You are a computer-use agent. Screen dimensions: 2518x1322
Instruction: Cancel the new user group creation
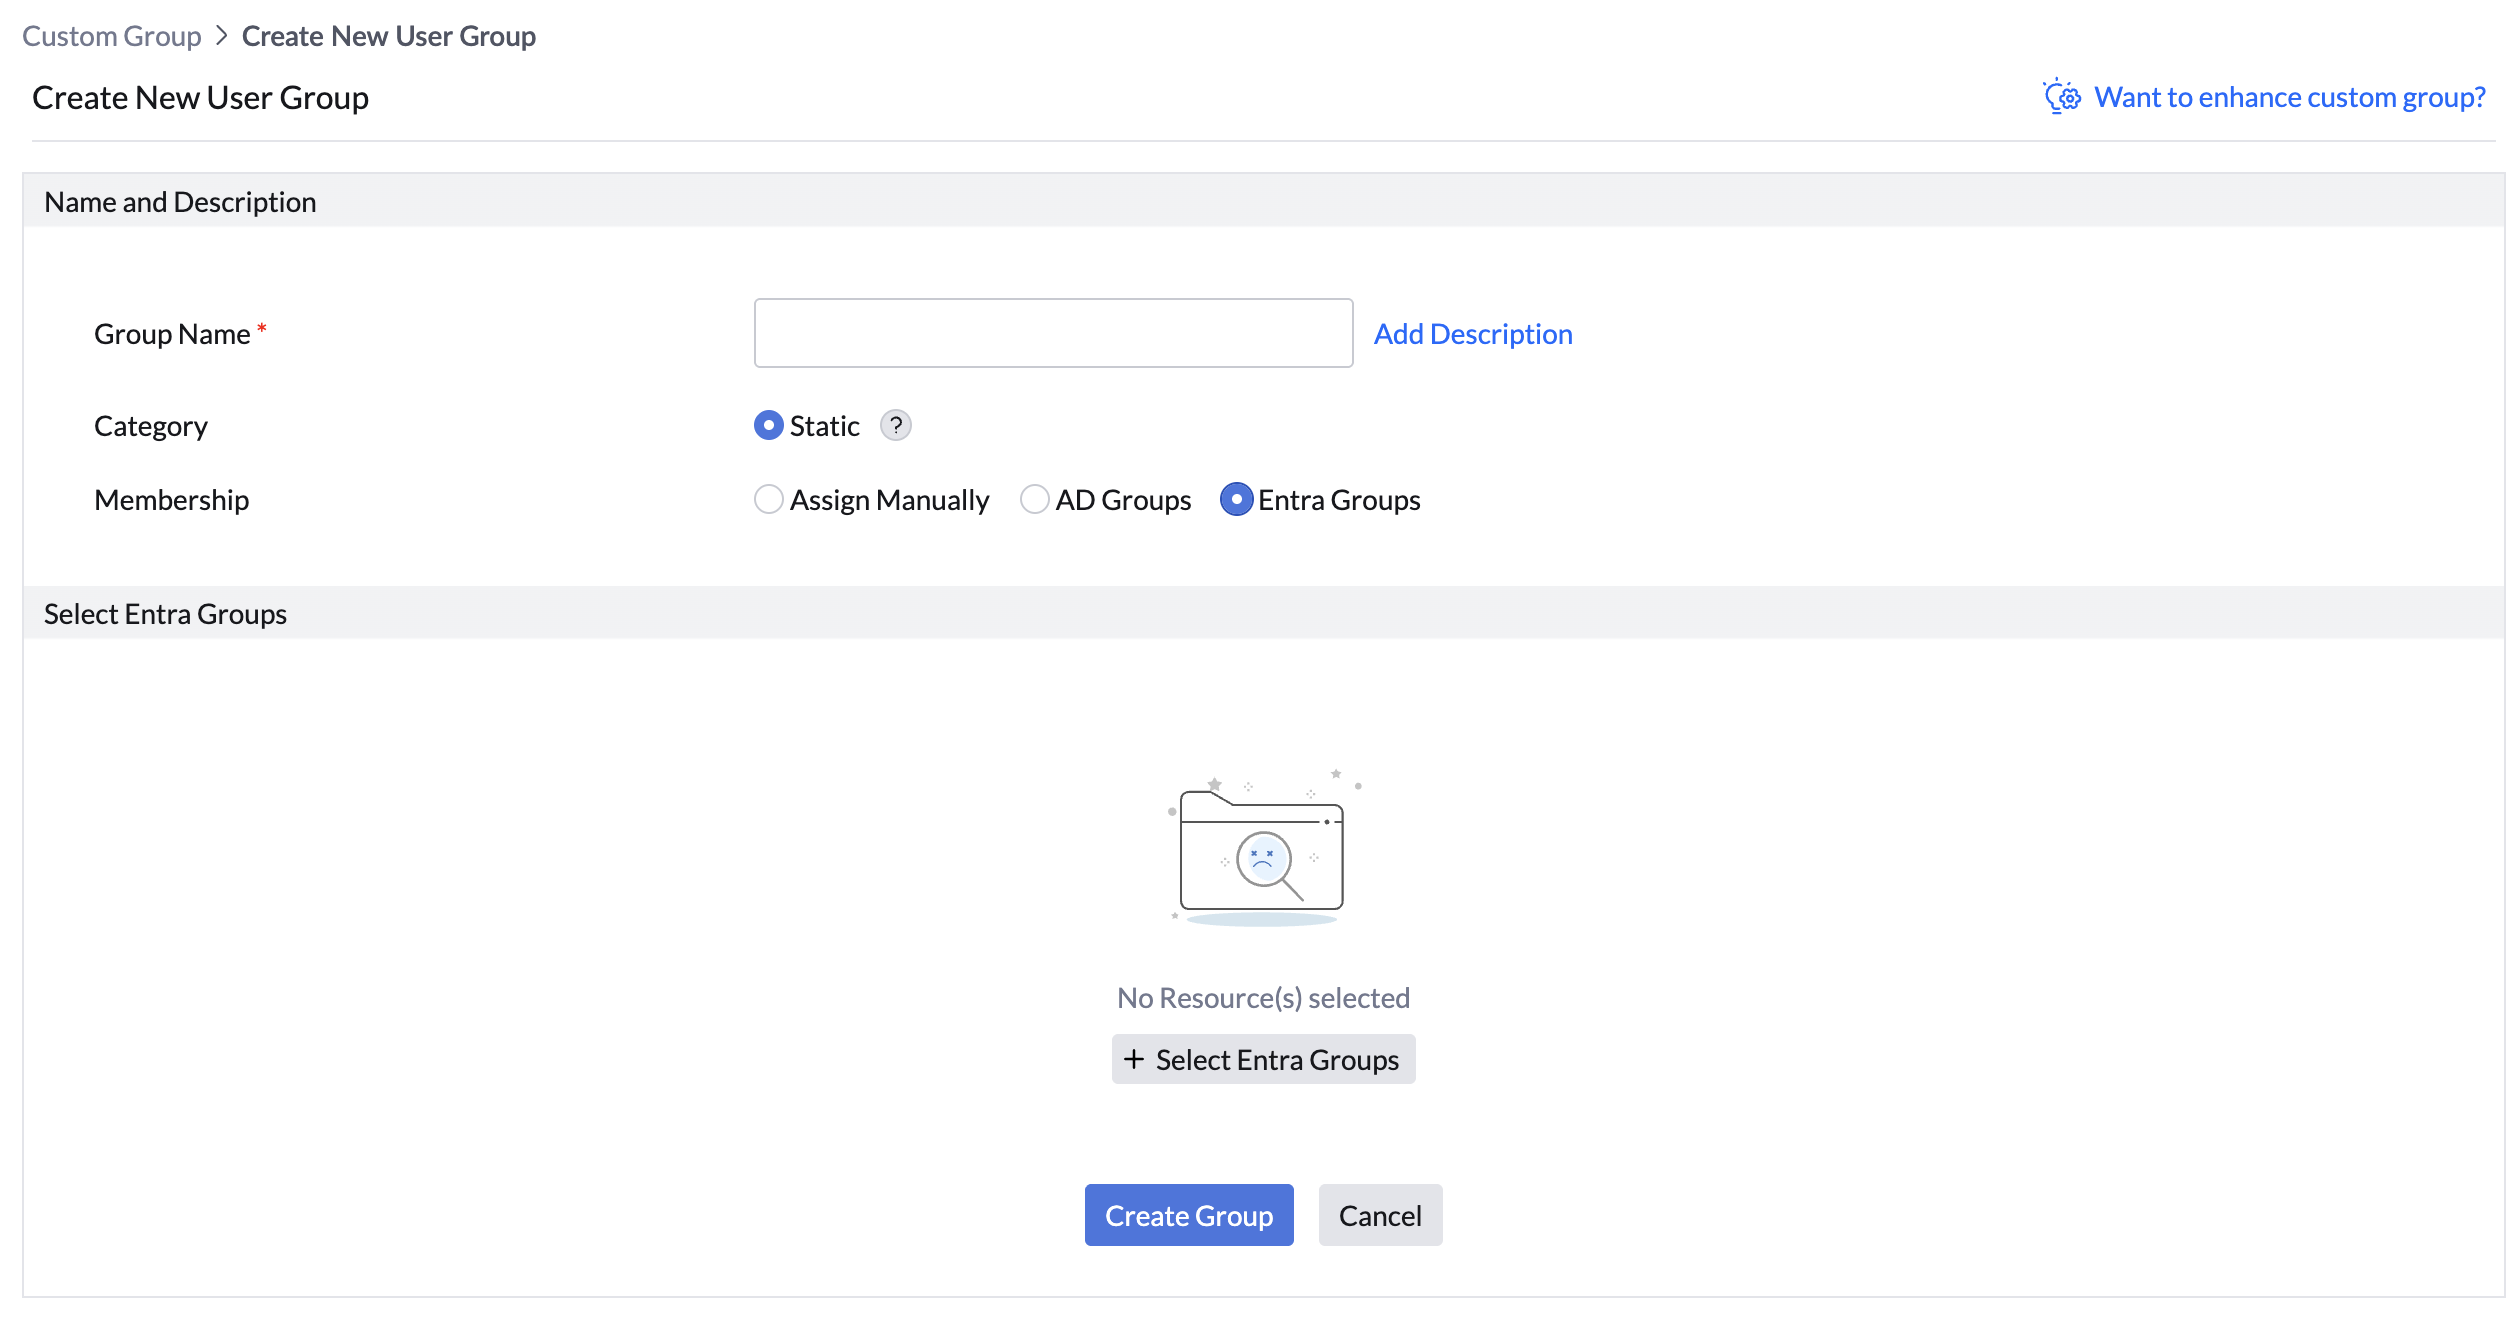[1379, 1215]
